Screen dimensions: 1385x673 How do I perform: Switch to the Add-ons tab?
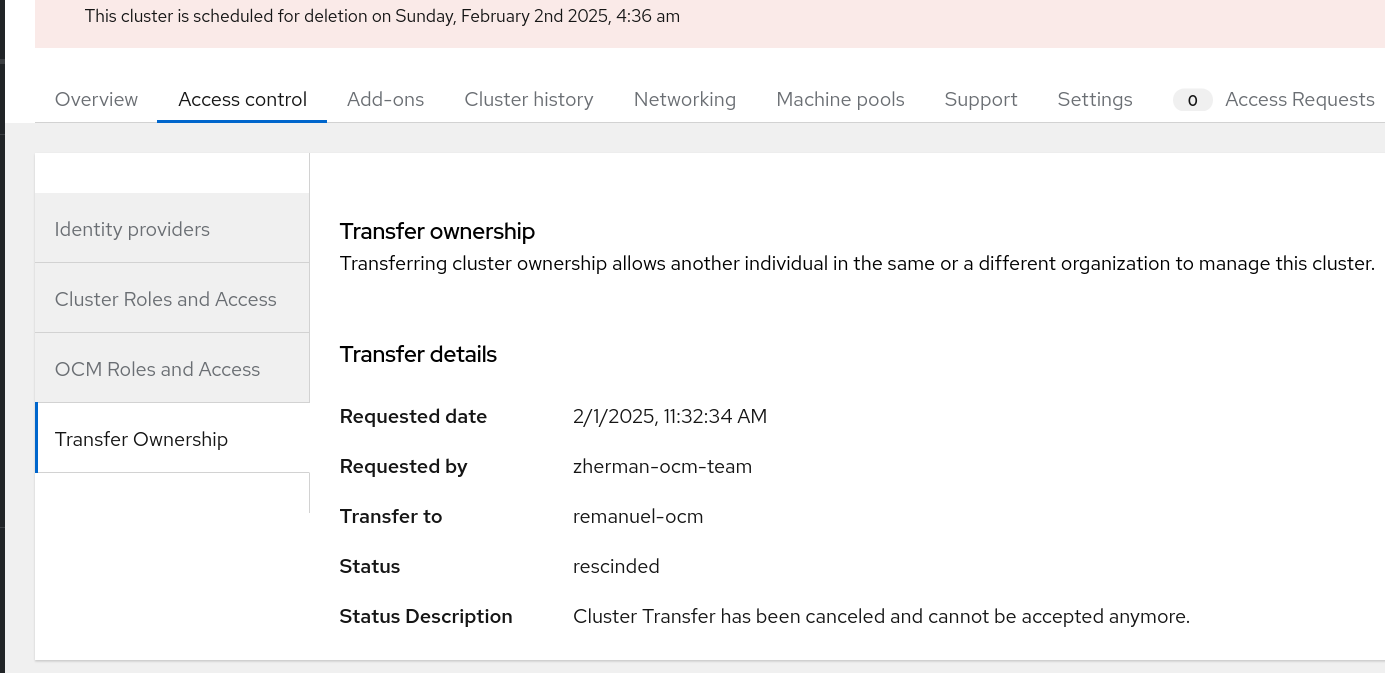pos(385,100)
